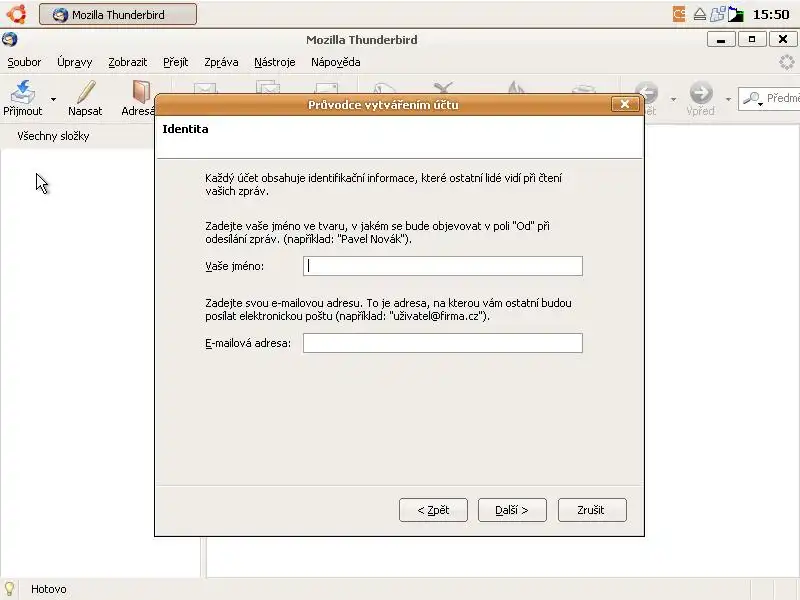The width and height of the screenshot is (800, 600).
Task: Open the address book via the Adresář icon
Action: pos(141,92)
